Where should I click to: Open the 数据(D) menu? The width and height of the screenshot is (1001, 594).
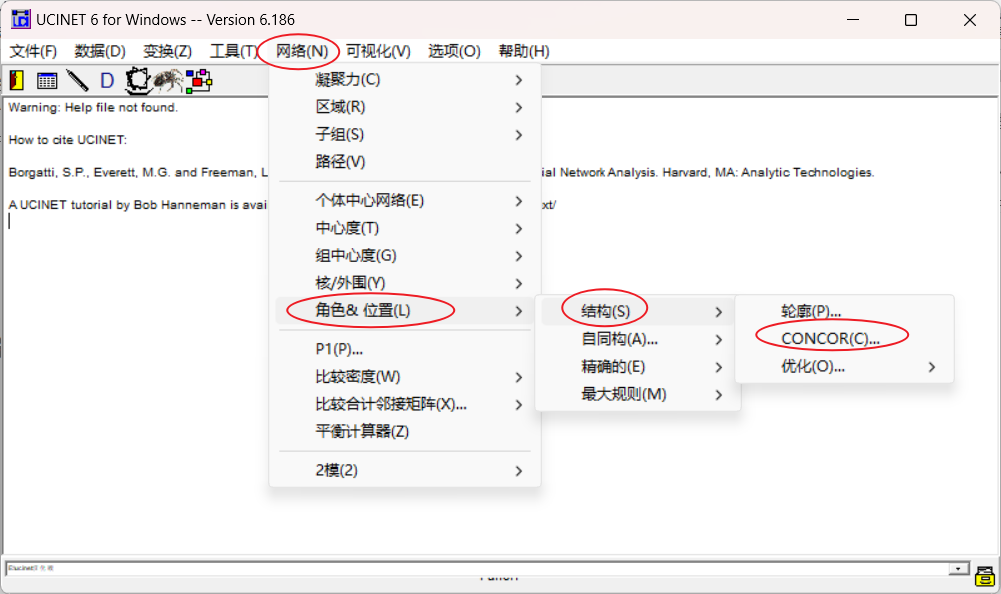pos(100,51)
